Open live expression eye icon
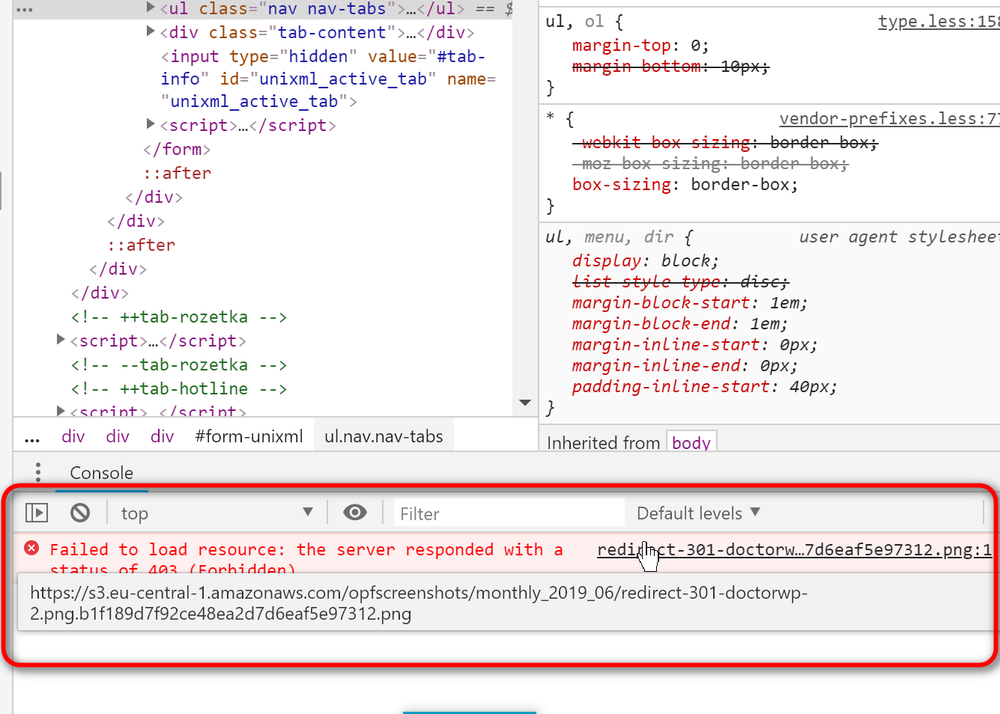This screenshot has height=714, width=1000. click(355, 513)
